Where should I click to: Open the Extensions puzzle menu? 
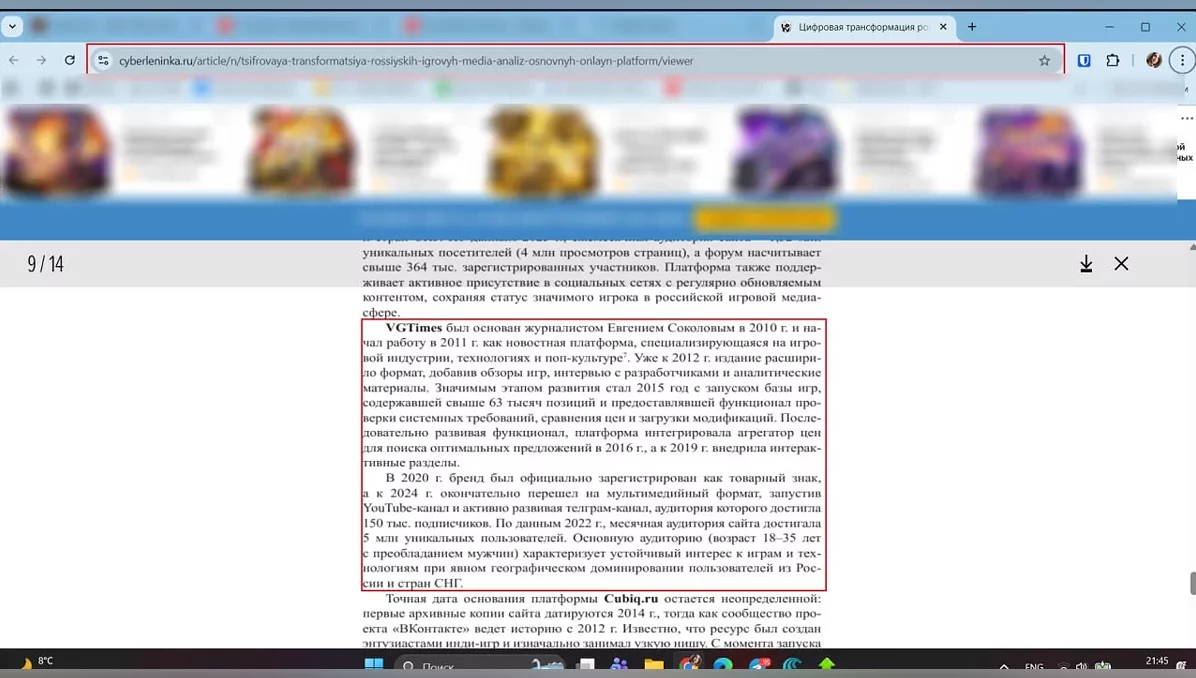1113,60
